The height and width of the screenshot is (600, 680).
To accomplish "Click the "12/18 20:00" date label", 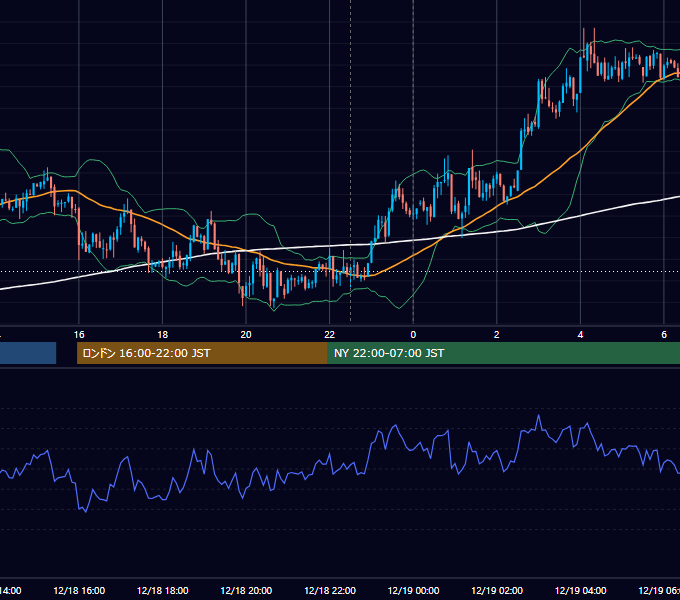I will coord(246,590).
